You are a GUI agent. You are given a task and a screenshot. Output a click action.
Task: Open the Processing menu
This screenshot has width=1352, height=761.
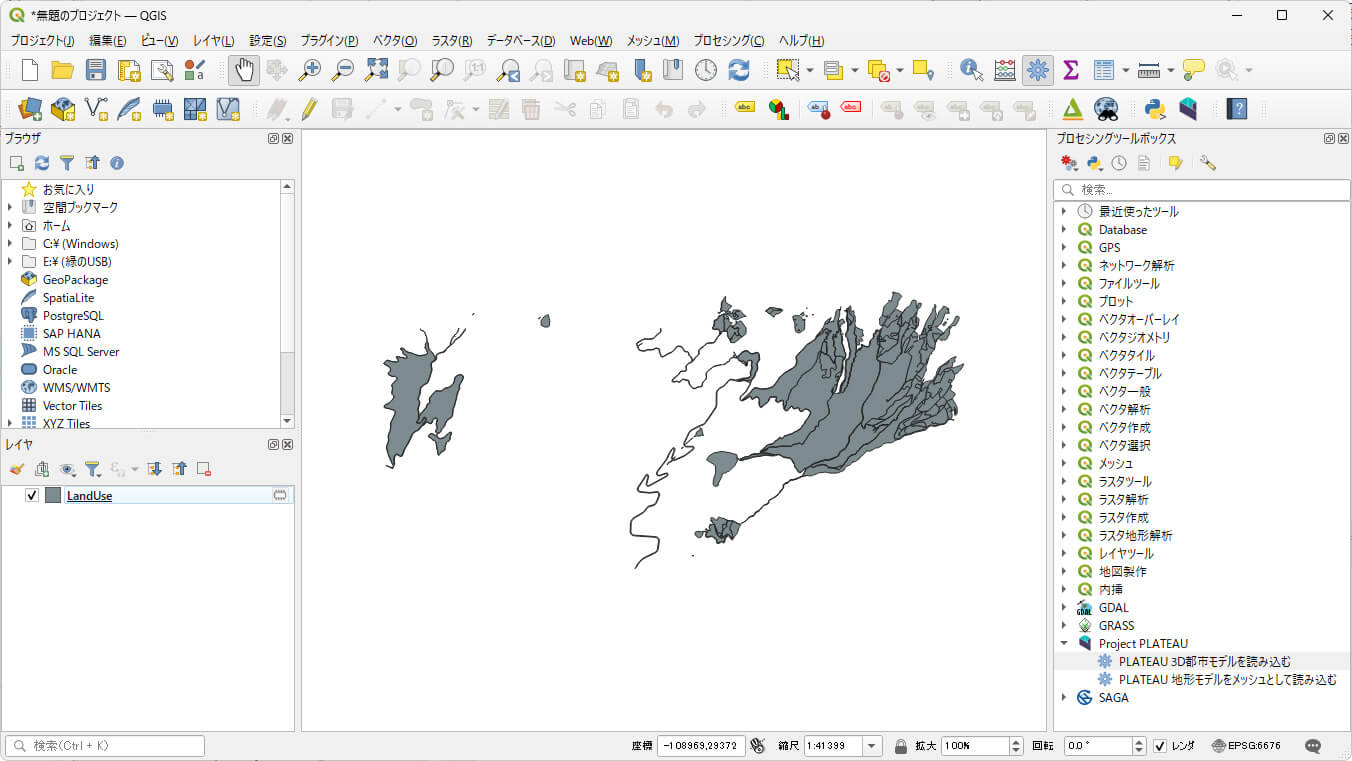(x=728, y=41)
